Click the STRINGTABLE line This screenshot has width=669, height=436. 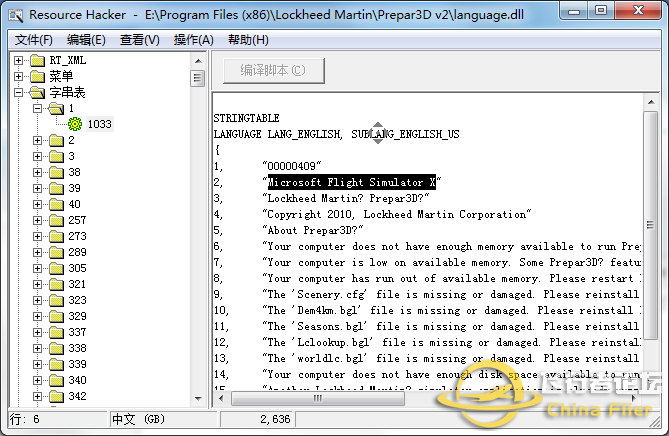(247, 118)
